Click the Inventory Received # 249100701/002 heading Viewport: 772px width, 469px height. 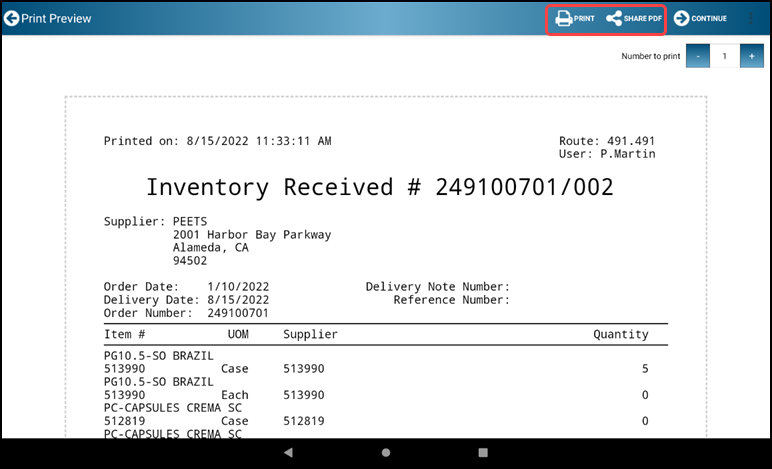point(380,187)
